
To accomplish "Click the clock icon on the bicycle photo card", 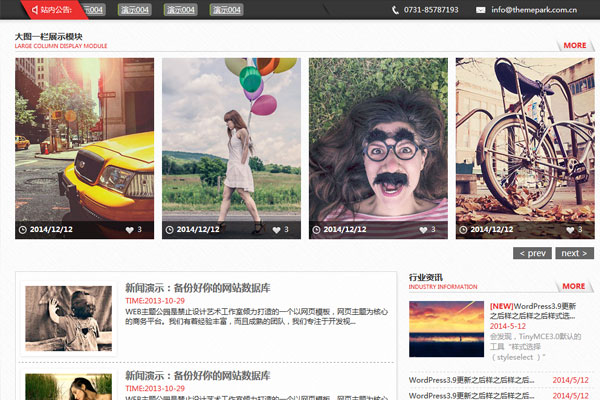I will click(464, 230).
